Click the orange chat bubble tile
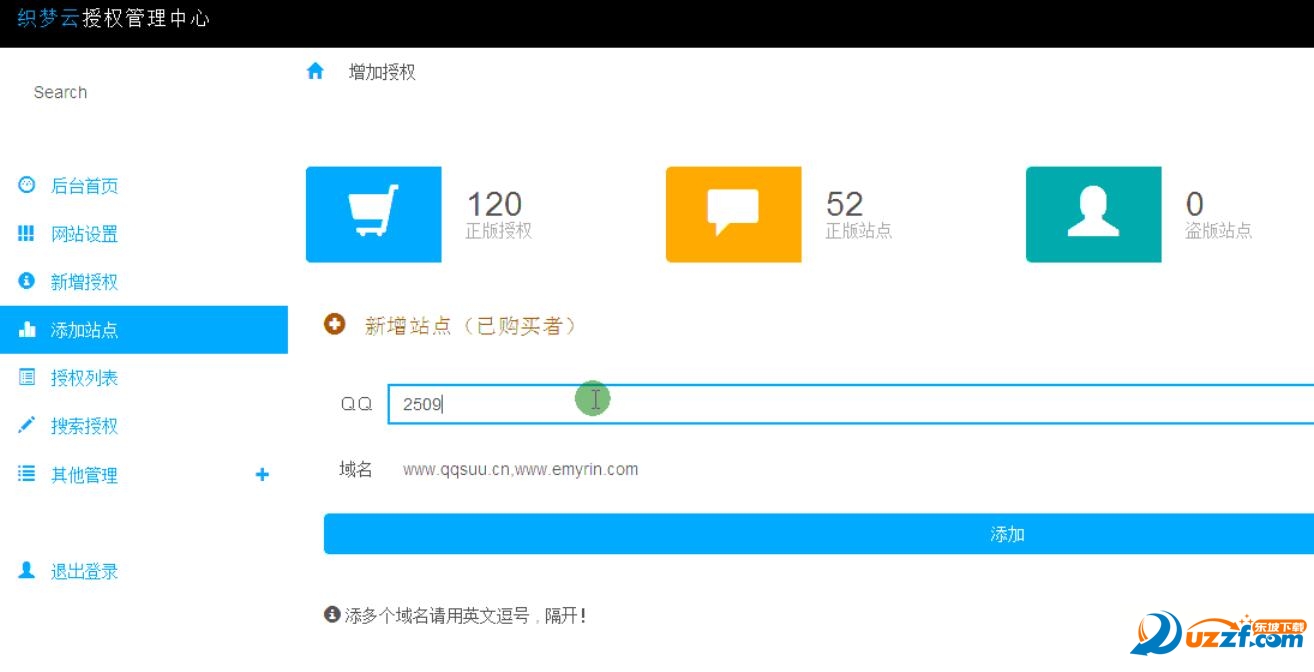The width and height of the screenshot is (1314, 672). click(733, 214)
